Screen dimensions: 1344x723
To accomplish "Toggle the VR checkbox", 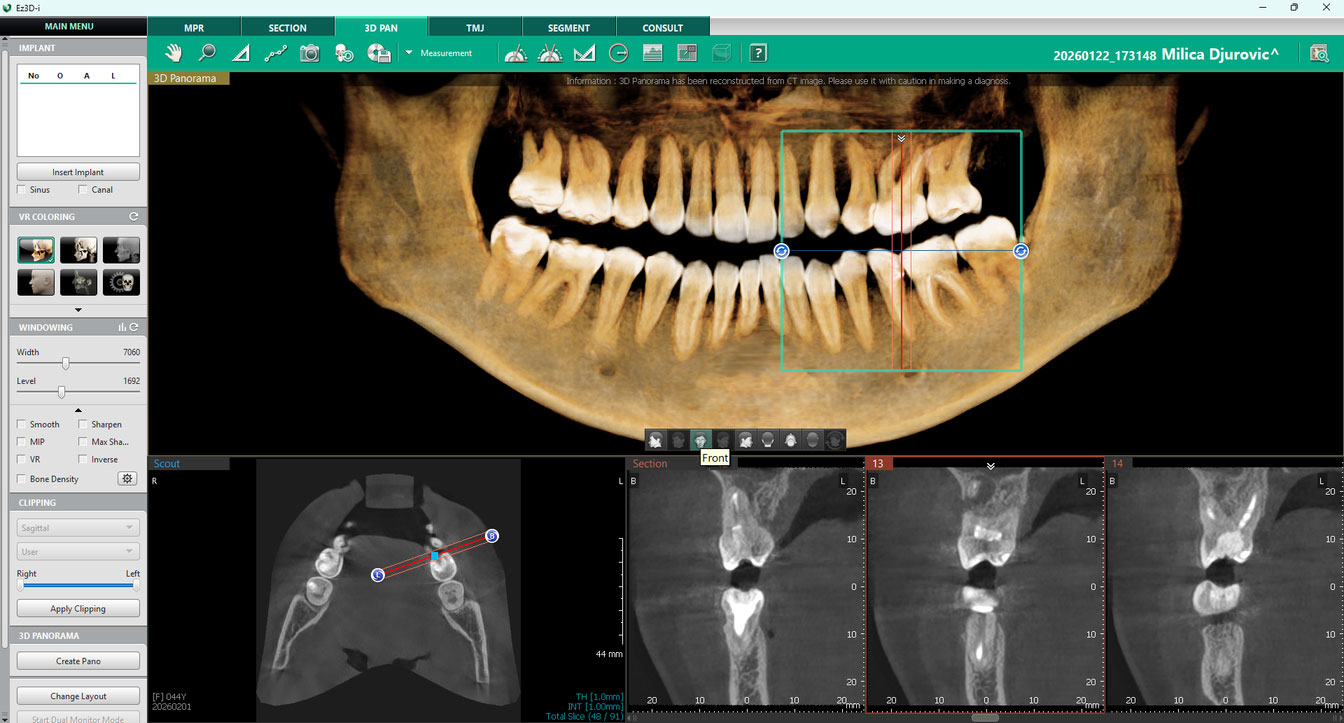I will tap(22, 459).
